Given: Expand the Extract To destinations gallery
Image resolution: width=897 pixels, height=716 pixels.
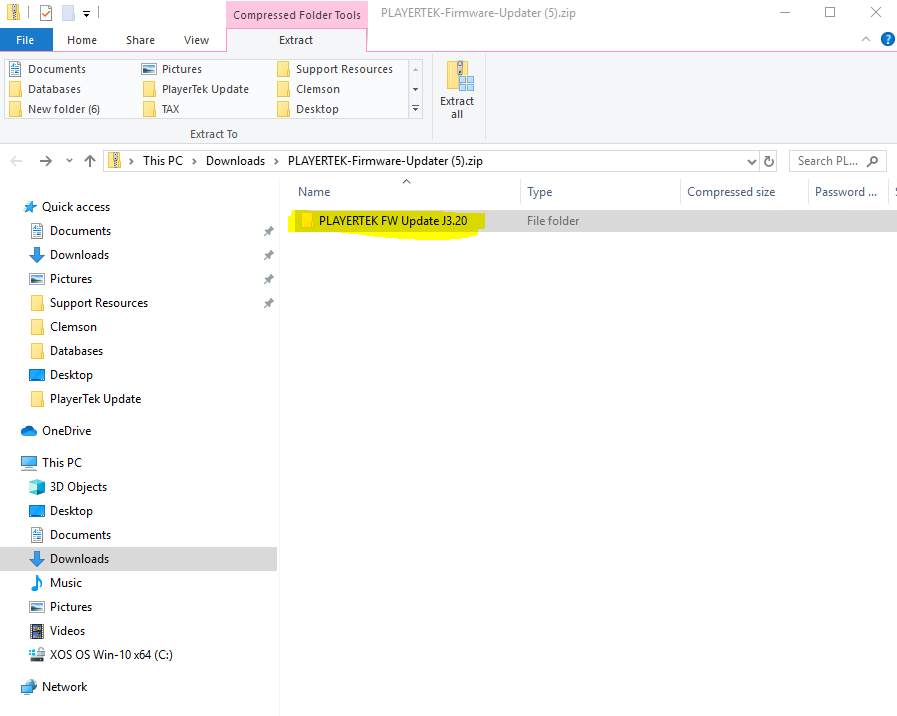Looking at the screenshot, I should [x=415, y=109].
